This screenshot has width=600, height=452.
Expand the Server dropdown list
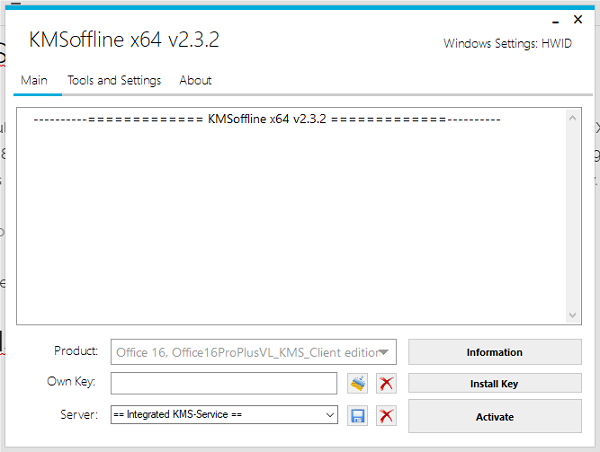[329, 415]
